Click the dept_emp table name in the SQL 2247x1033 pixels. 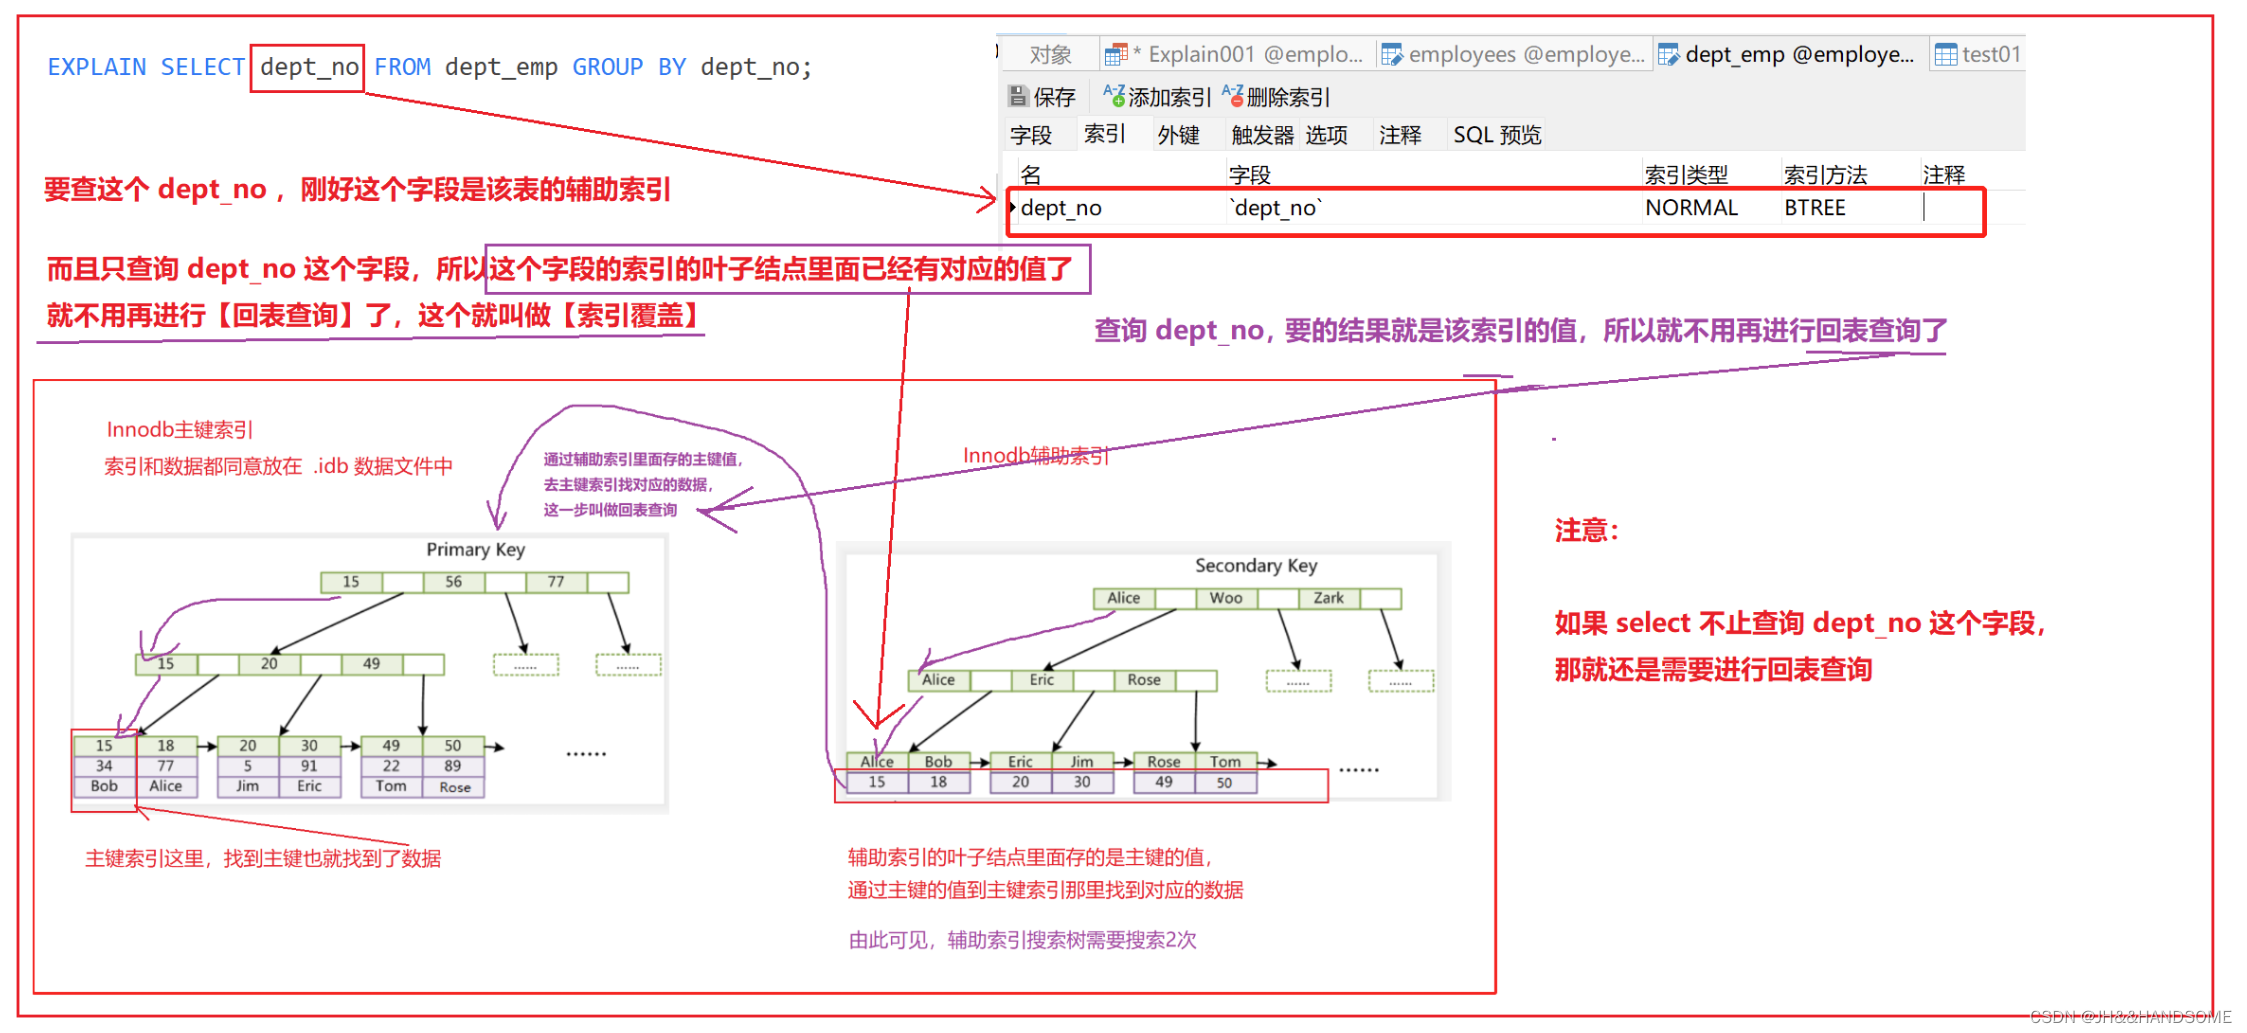(x=501, y=67)
